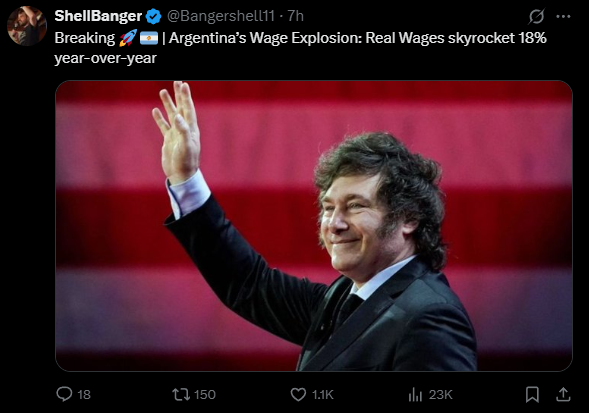Click the blue verified badge
589x413 pixels.
coord(153,17)
